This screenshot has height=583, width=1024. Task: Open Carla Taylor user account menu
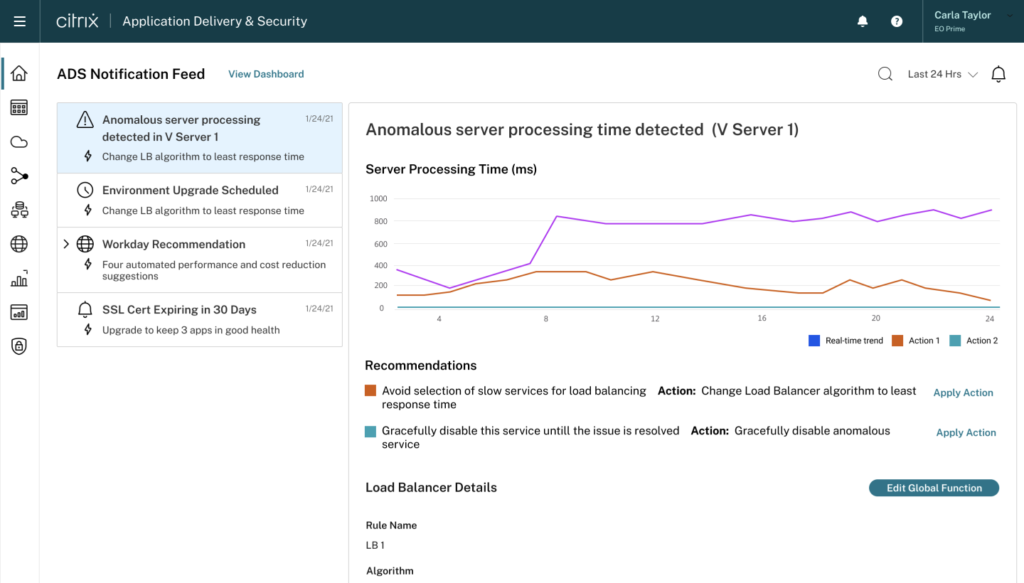970,21
